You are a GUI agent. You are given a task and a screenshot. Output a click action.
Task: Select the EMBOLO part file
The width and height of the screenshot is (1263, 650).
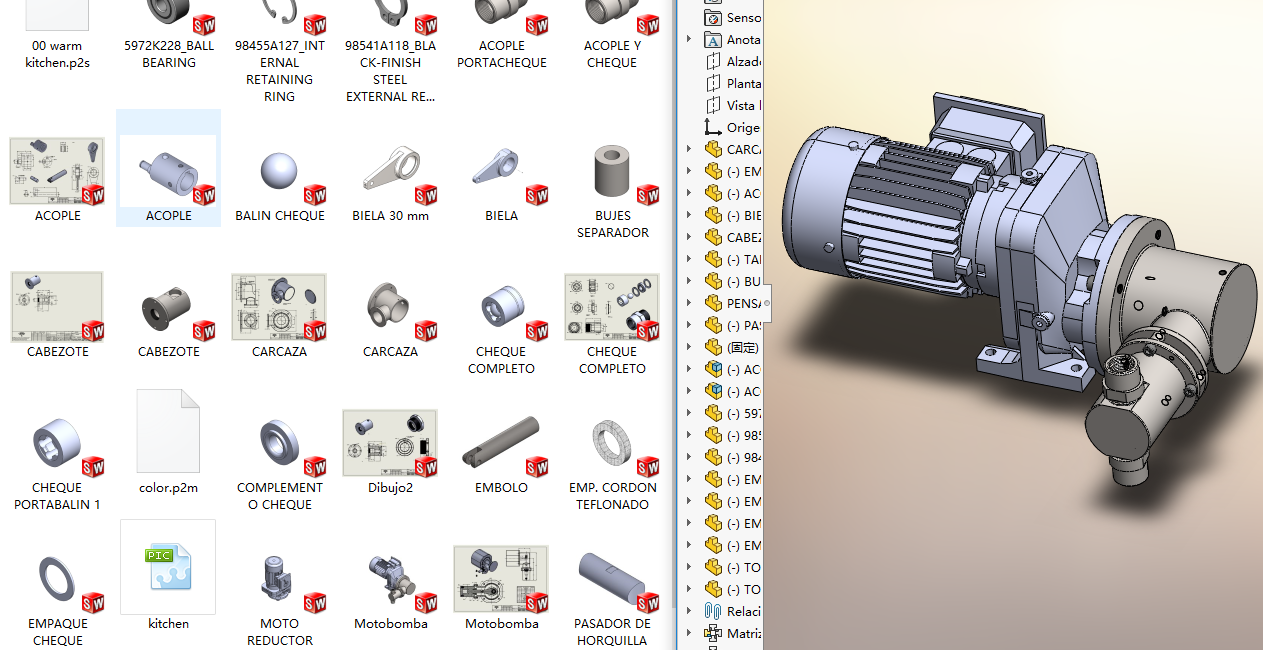[501, 444]
